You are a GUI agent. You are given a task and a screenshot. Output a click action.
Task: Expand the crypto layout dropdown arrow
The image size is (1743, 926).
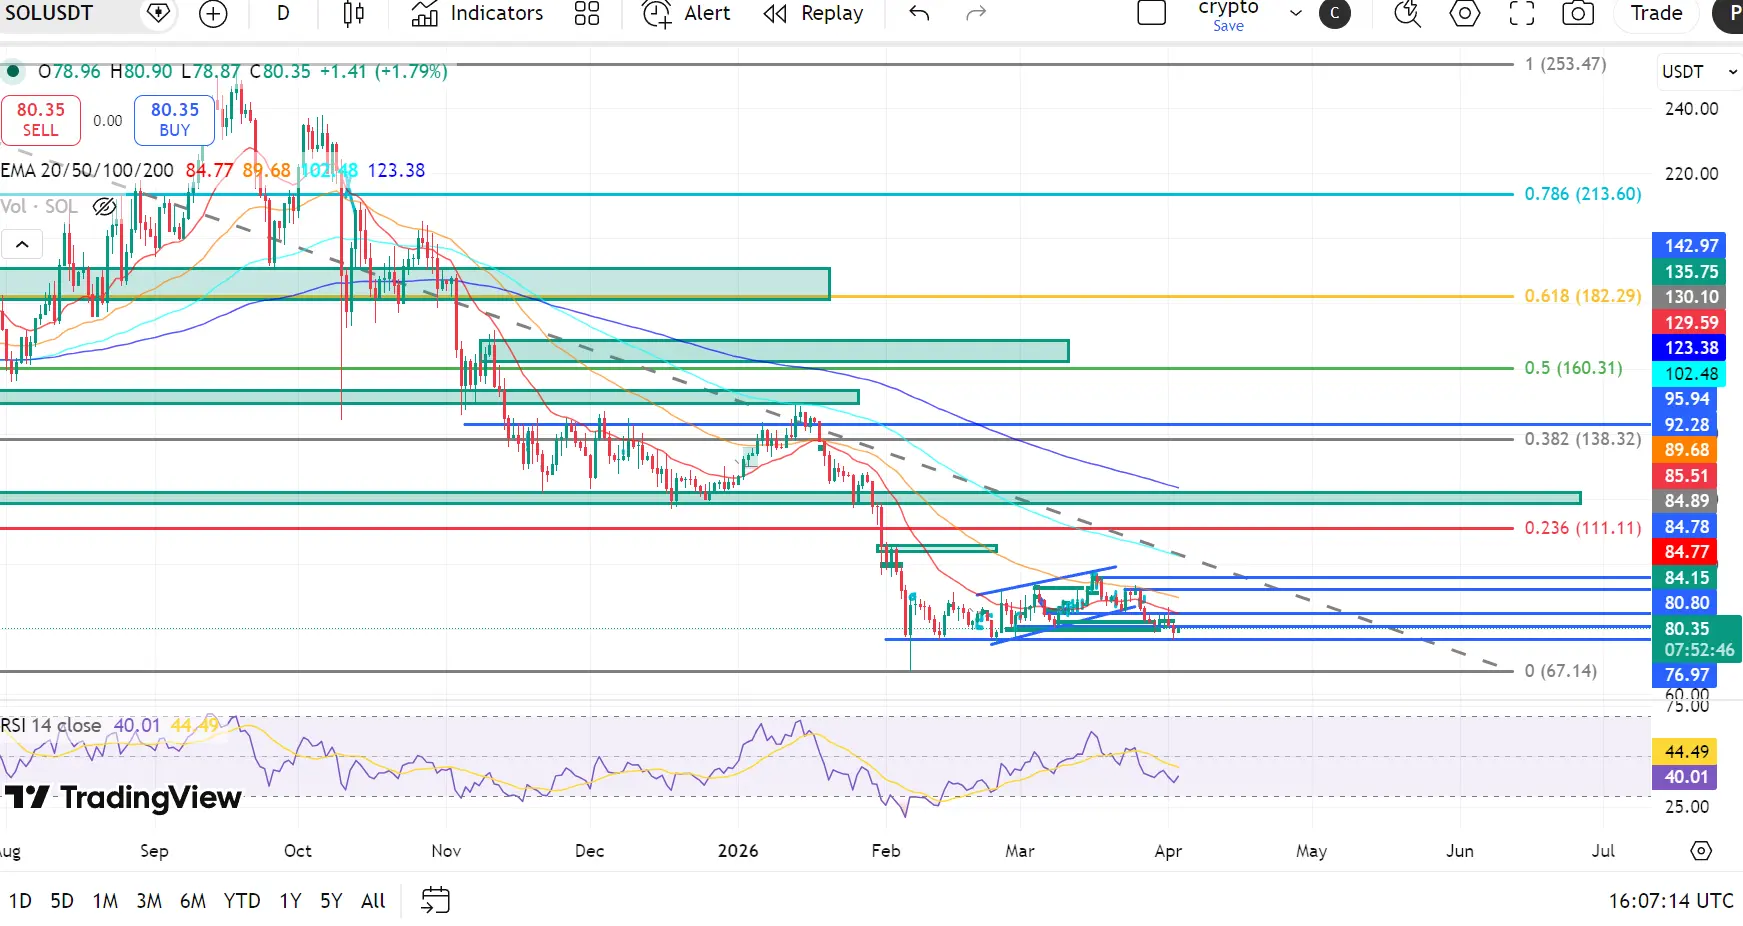[x=1296, y=14]
